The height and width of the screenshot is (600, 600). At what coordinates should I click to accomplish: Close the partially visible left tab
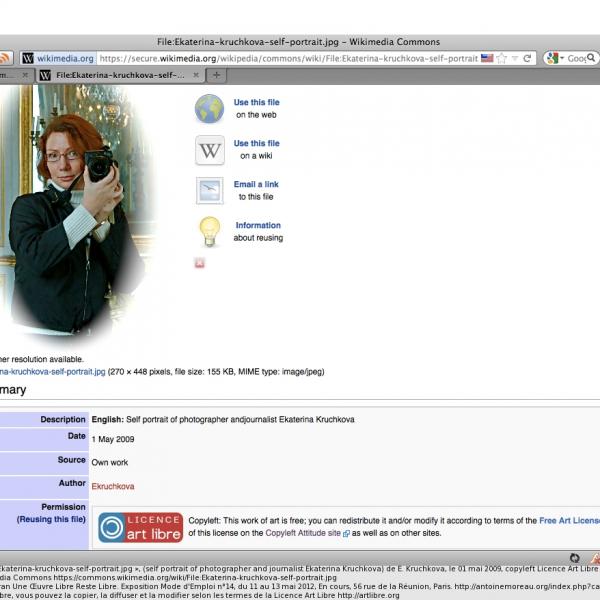25,75
